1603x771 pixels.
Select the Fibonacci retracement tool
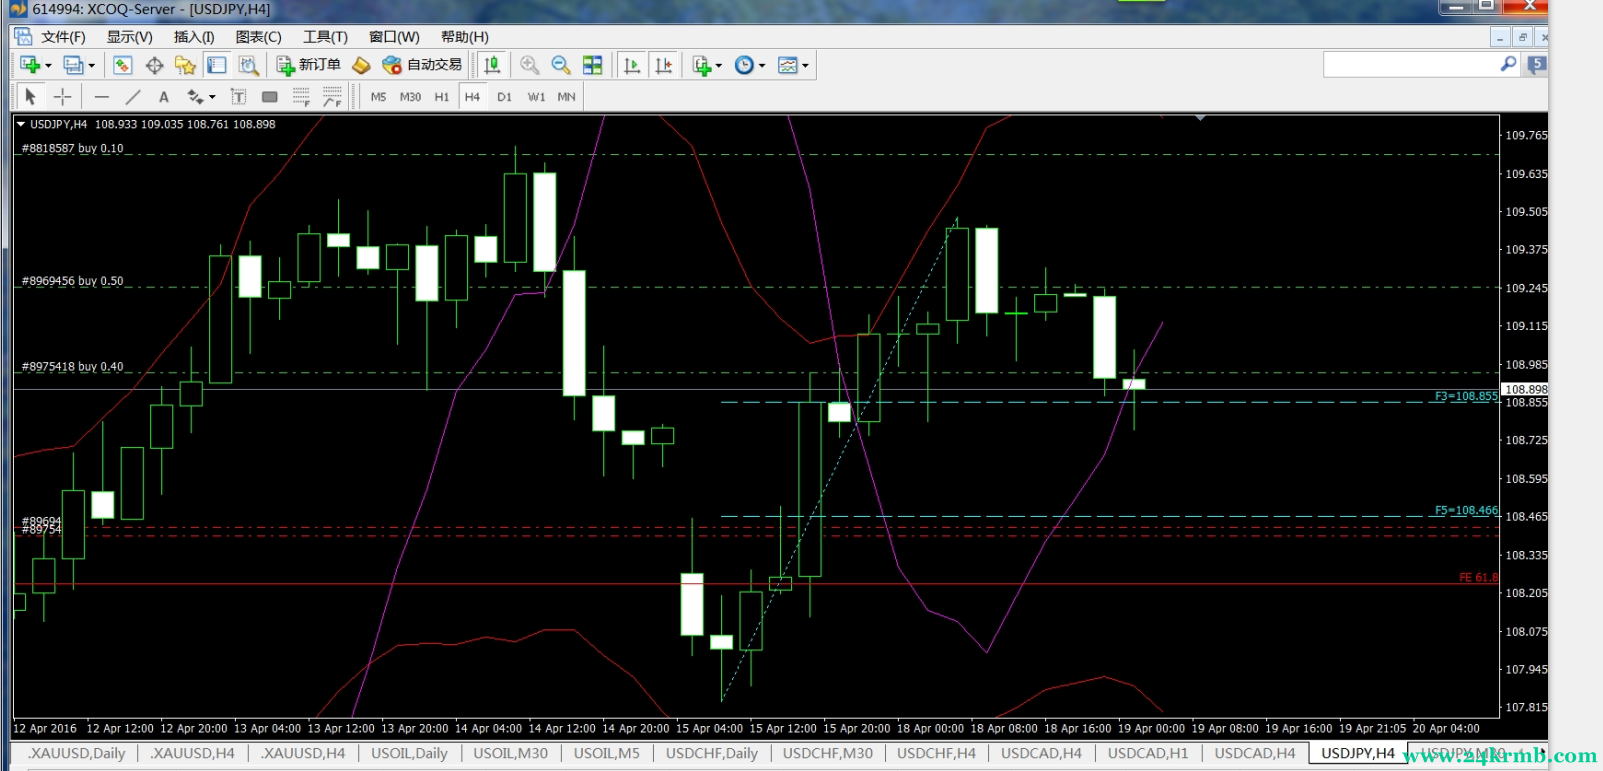click(x=301, y=97)
